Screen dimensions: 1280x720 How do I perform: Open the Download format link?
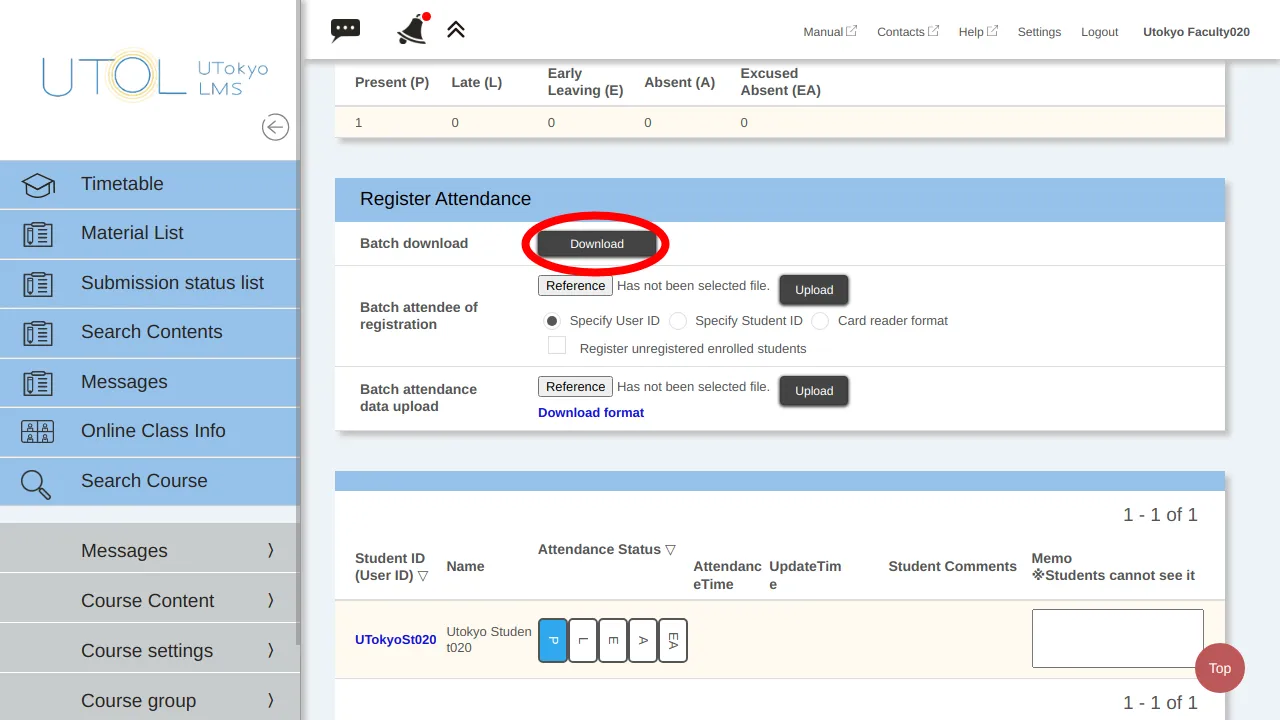point(591,412)
